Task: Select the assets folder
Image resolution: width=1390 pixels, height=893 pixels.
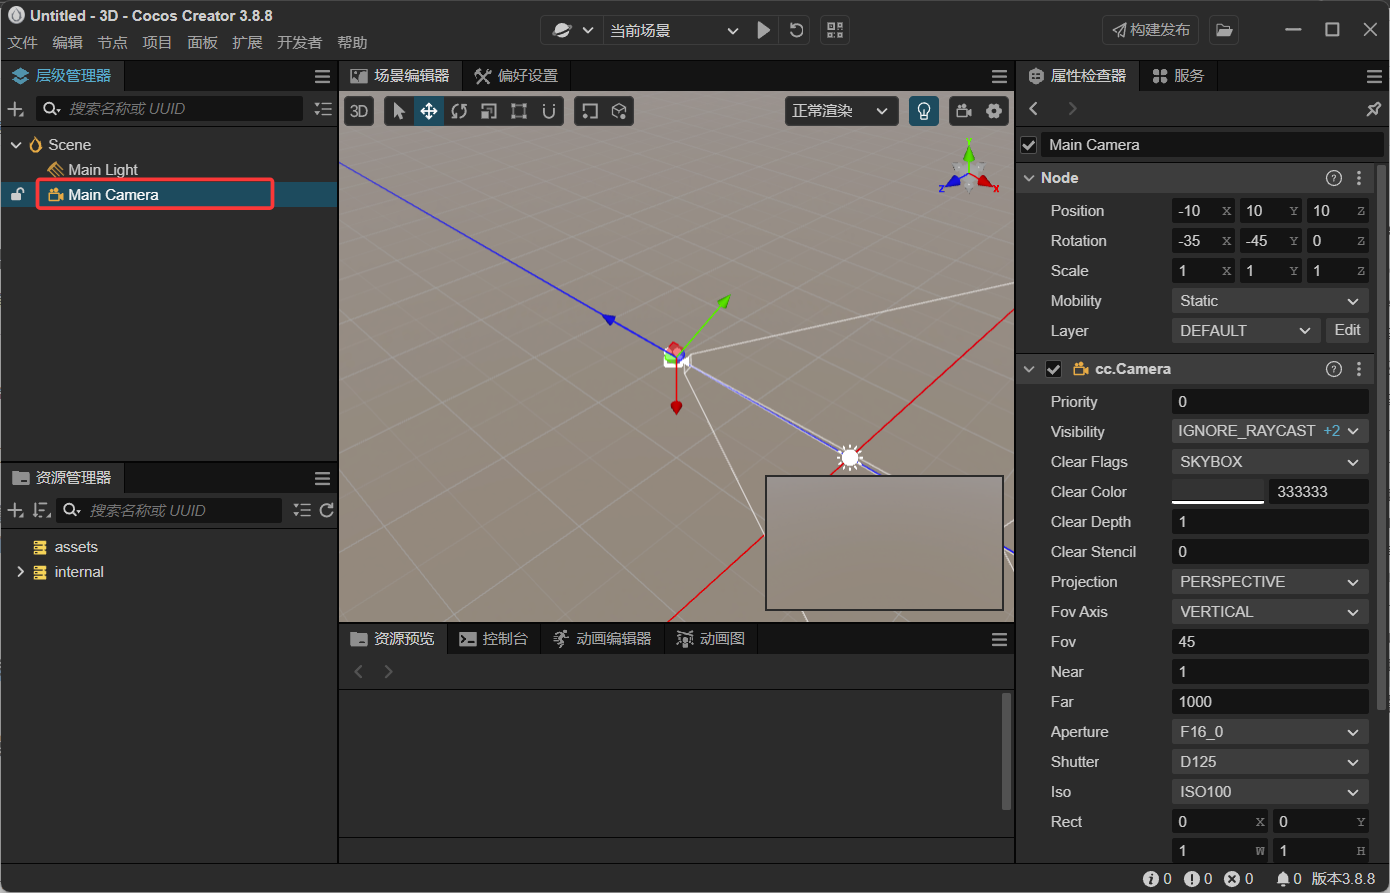Action: [x=76, y=547]
